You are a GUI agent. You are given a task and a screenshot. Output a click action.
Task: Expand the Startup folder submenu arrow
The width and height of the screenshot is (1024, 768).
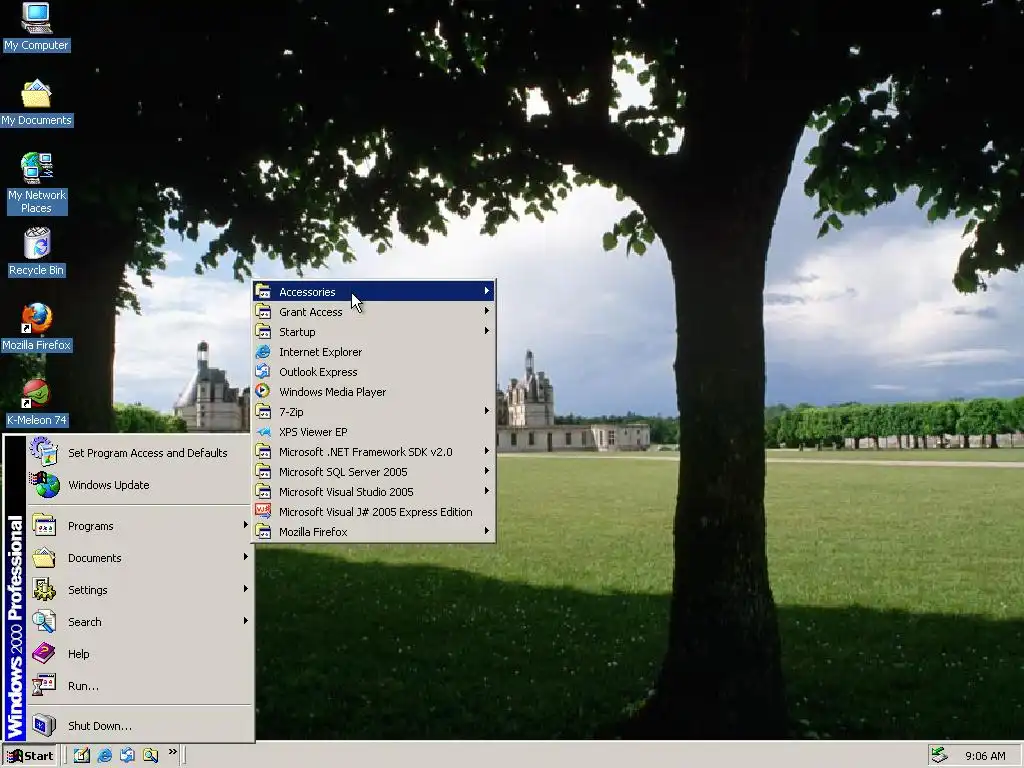(487, 331)
